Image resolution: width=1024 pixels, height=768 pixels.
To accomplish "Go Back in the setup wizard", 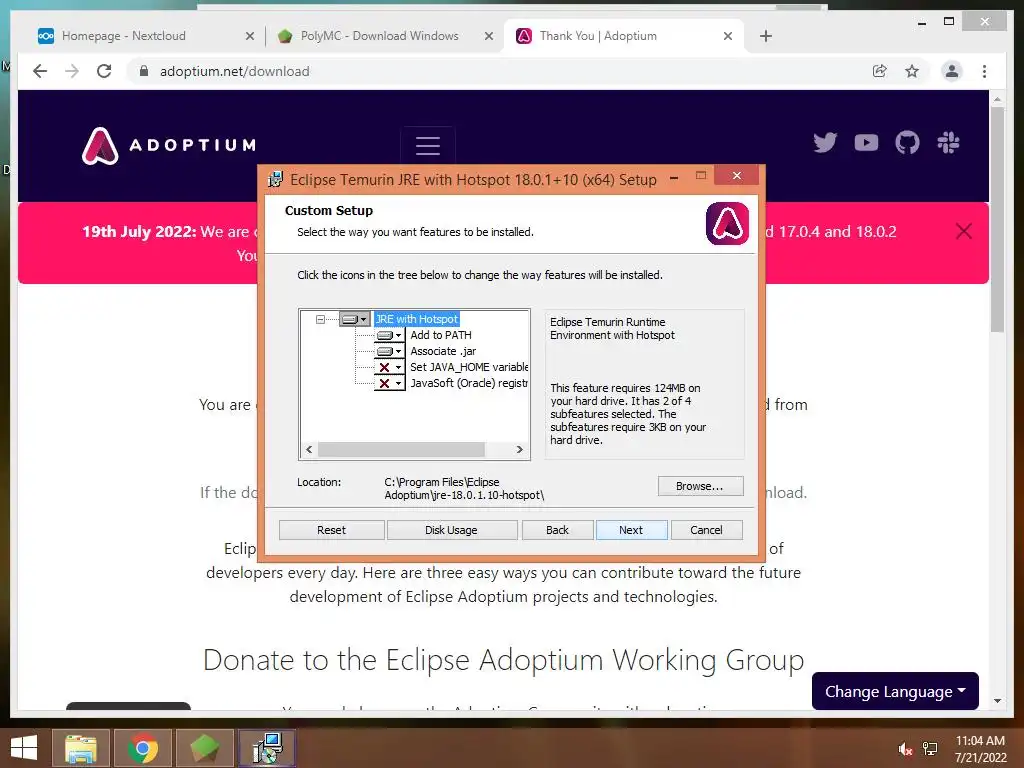I will (557, 530).
